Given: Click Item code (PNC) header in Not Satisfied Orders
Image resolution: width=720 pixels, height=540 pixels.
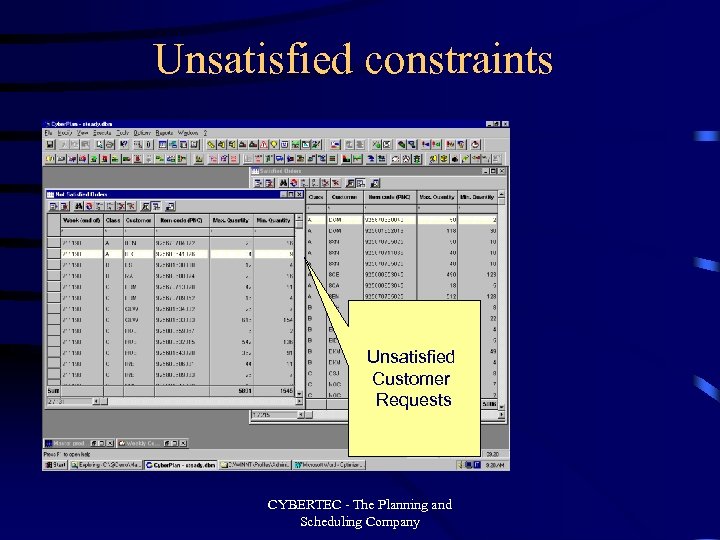Looking at the screenshot, I should click(182, 220).
